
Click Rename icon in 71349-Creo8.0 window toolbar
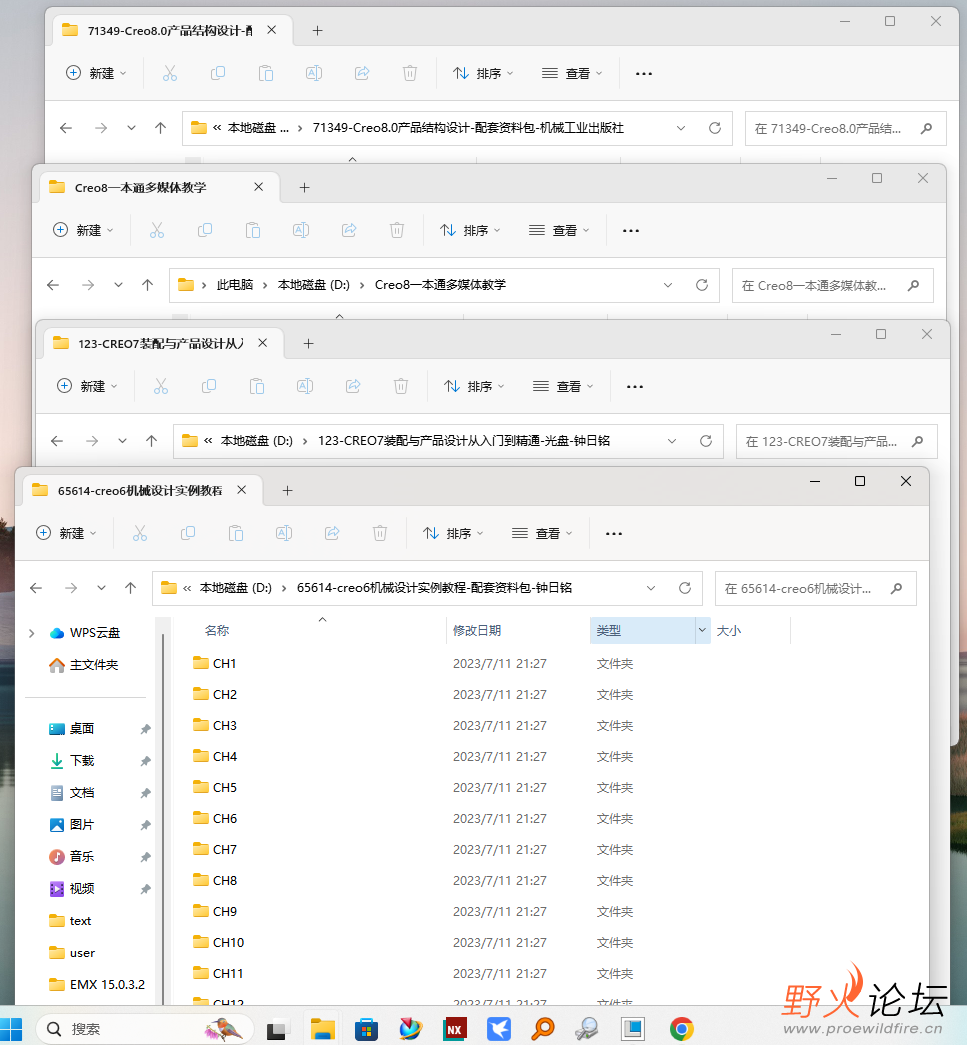(314, 73)
